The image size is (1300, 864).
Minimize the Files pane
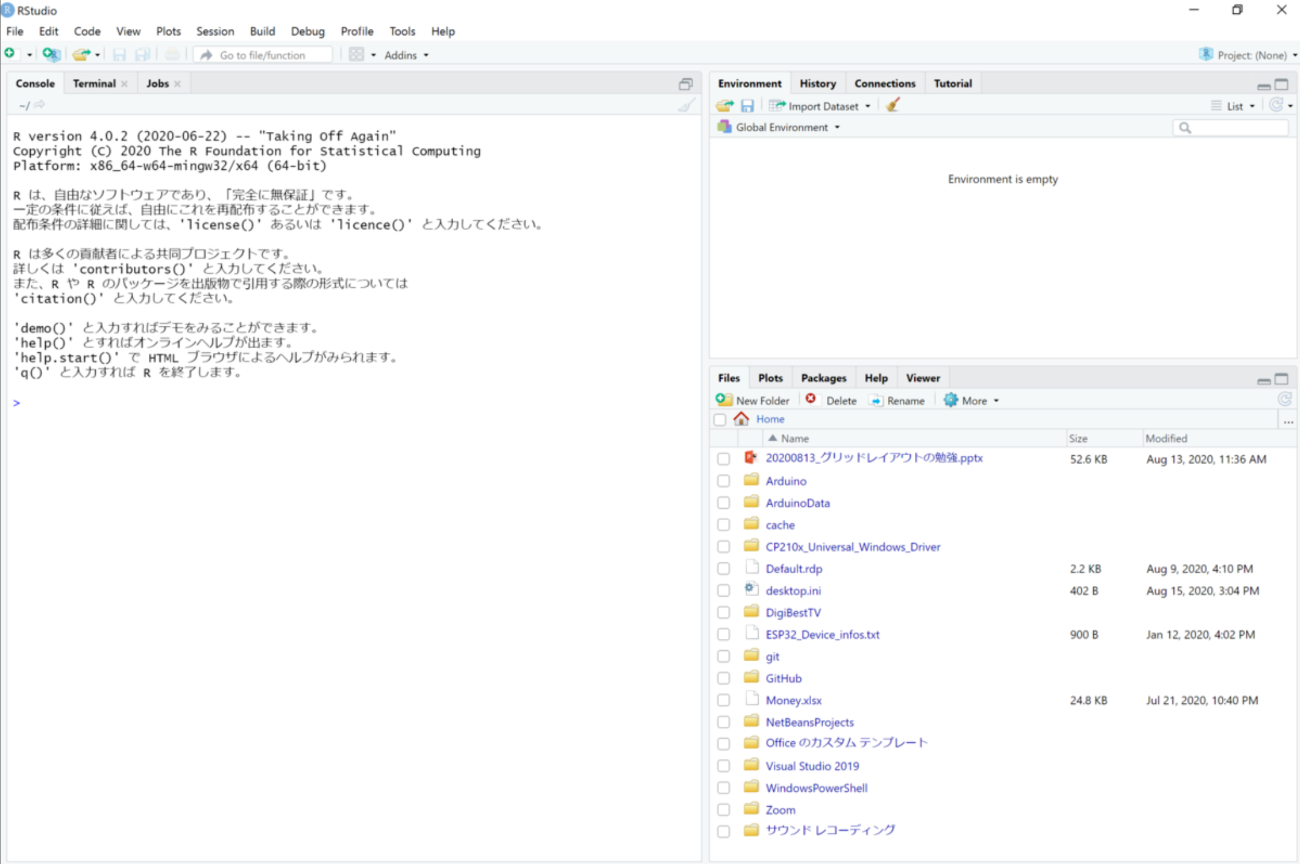(1264, 381)
